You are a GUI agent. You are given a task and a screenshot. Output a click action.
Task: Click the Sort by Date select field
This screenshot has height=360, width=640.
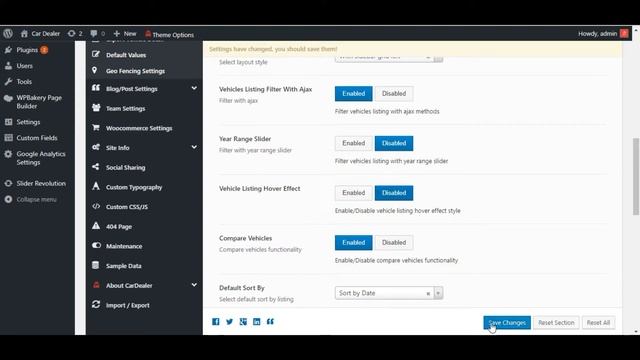pos(389,293)
